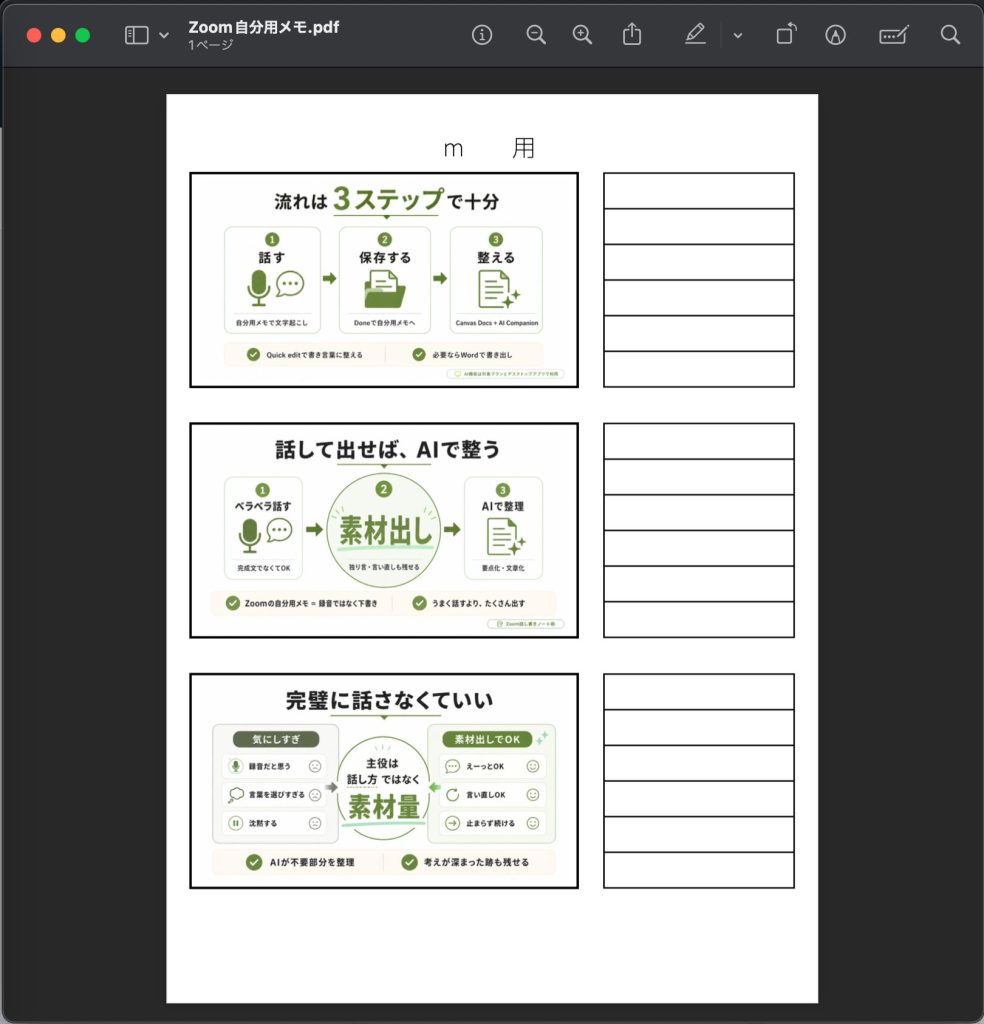The width and height of the screenshot is (984, 1024).
Task: Rotate the page with rotate button
Action: (x=786, y=34)
